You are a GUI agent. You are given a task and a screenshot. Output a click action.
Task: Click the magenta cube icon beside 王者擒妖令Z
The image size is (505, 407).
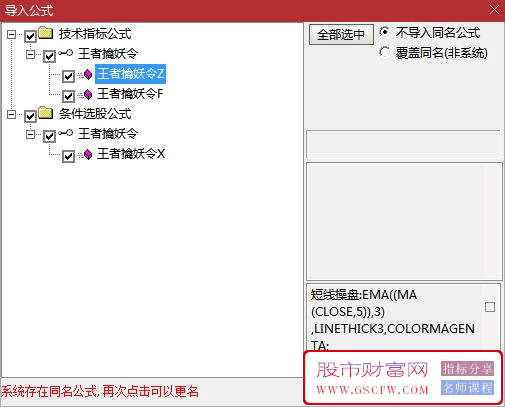pyautogui.click(x=88, y=74)
